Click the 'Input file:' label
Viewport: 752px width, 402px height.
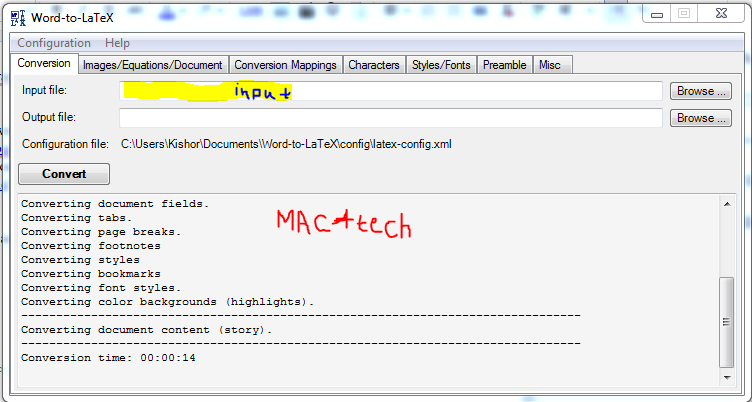click(x=45, y=90)
